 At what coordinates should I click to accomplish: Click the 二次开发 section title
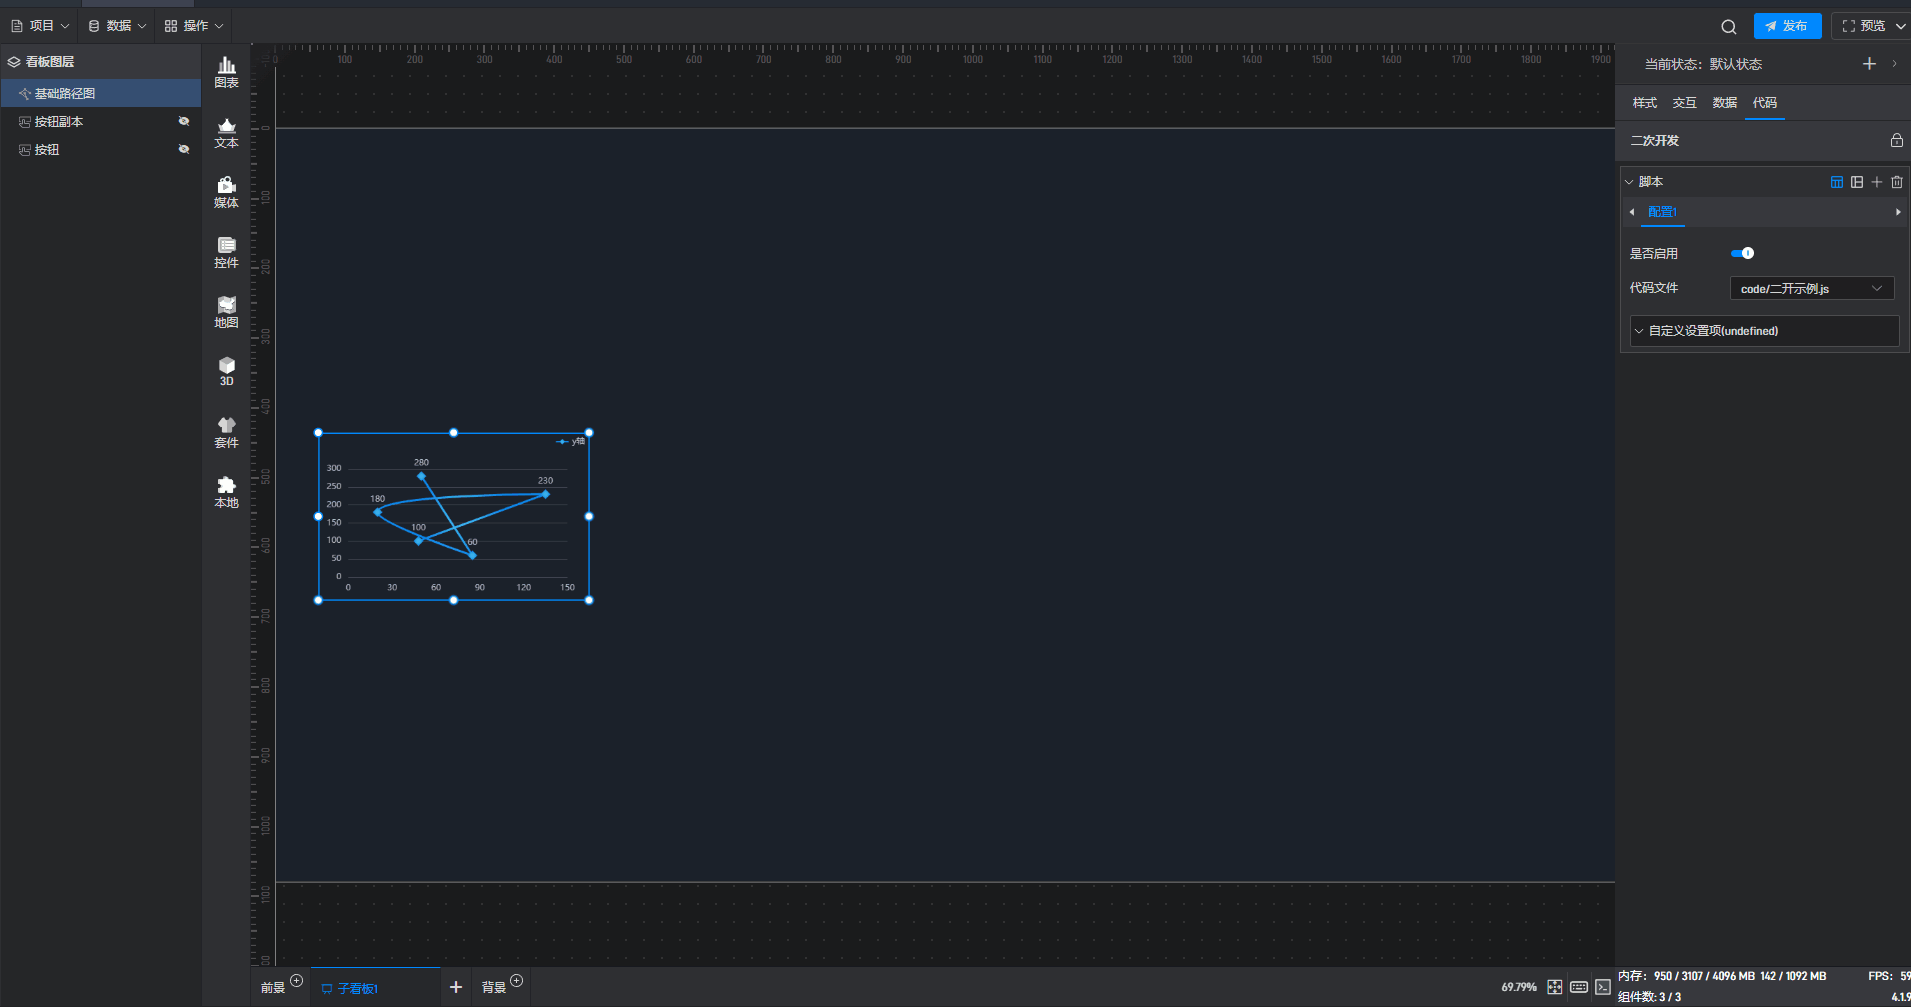[x=1655, y=141]
